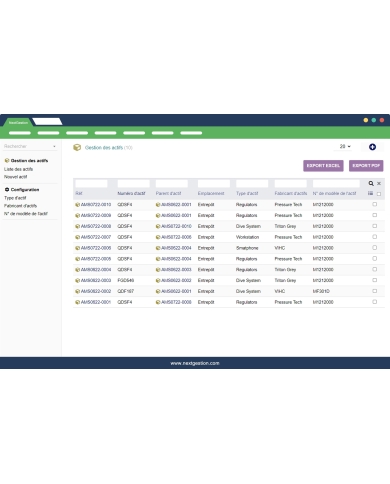This screenshot has height=484, width=390.
Task: Open the column selector list icon
Action: coord(370,193)
